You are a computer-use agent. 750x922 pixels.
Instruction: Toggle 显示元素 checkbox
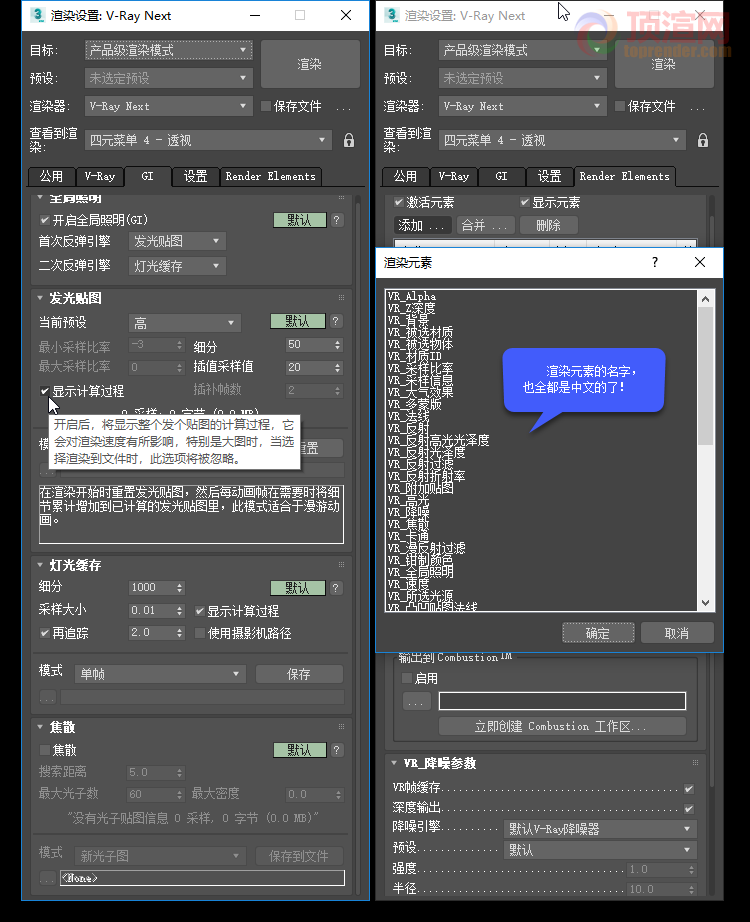point(525,202)
